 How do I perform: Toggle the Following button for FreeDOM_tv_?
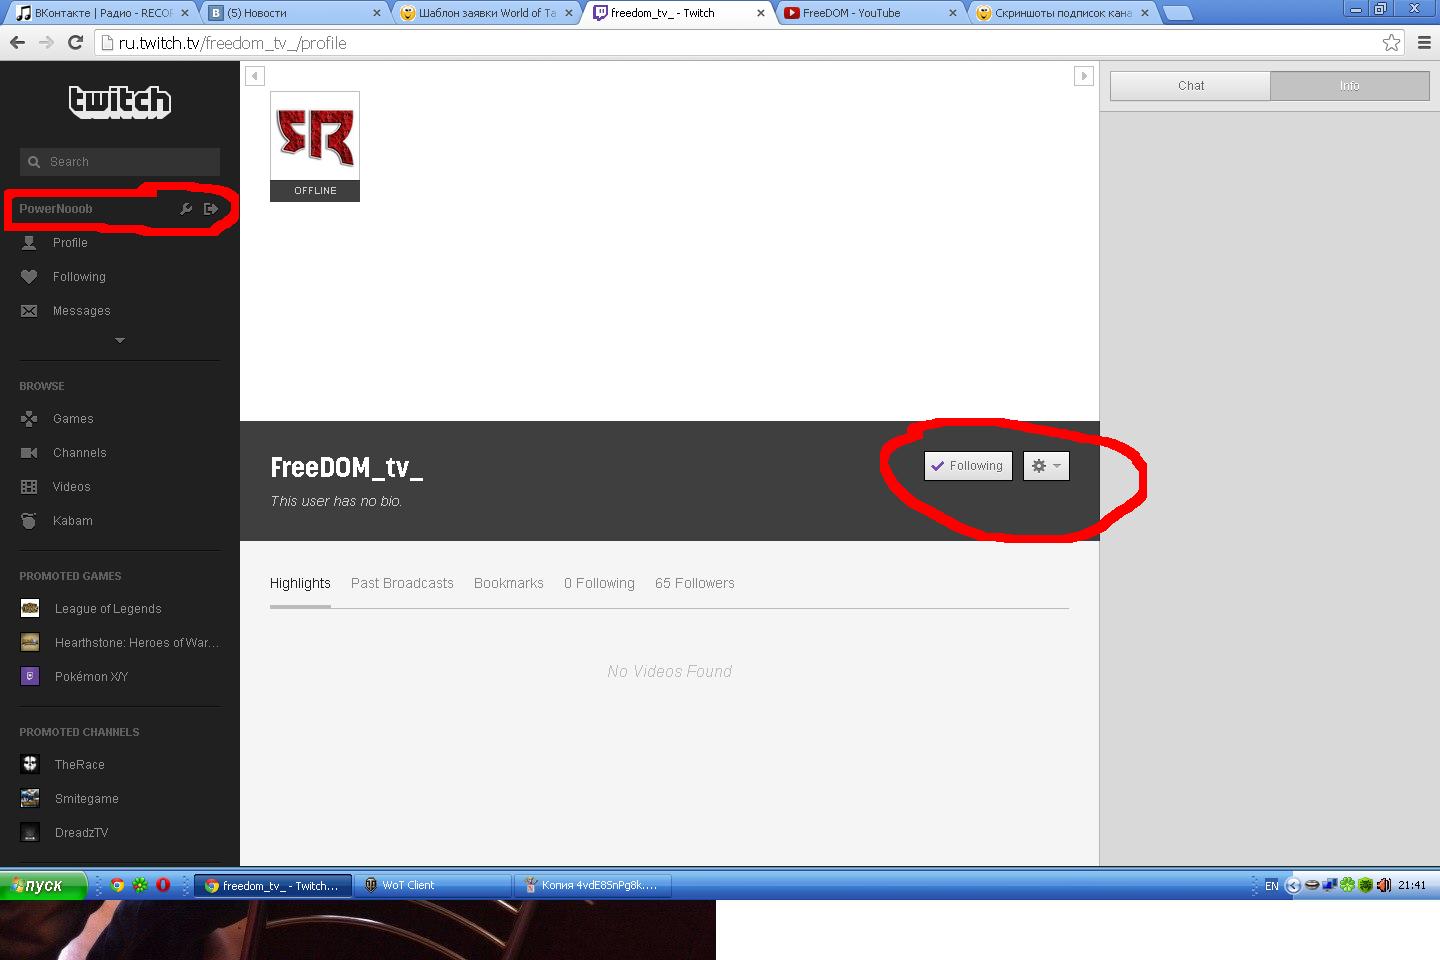coord(968,466)
